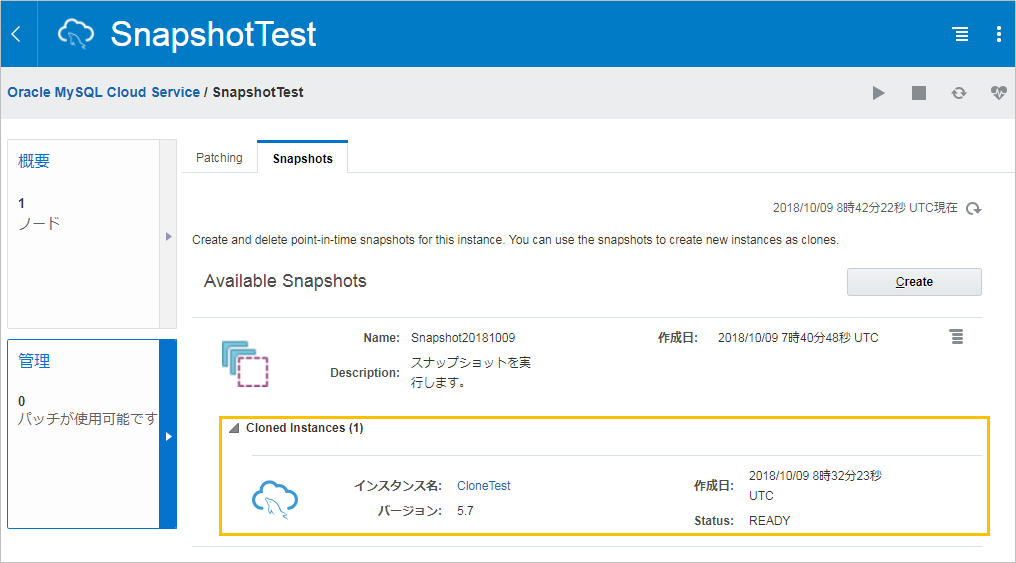Click the snapshot stack icon
This screenshot has height=563, width=1016.
click(x=245, y=363)
